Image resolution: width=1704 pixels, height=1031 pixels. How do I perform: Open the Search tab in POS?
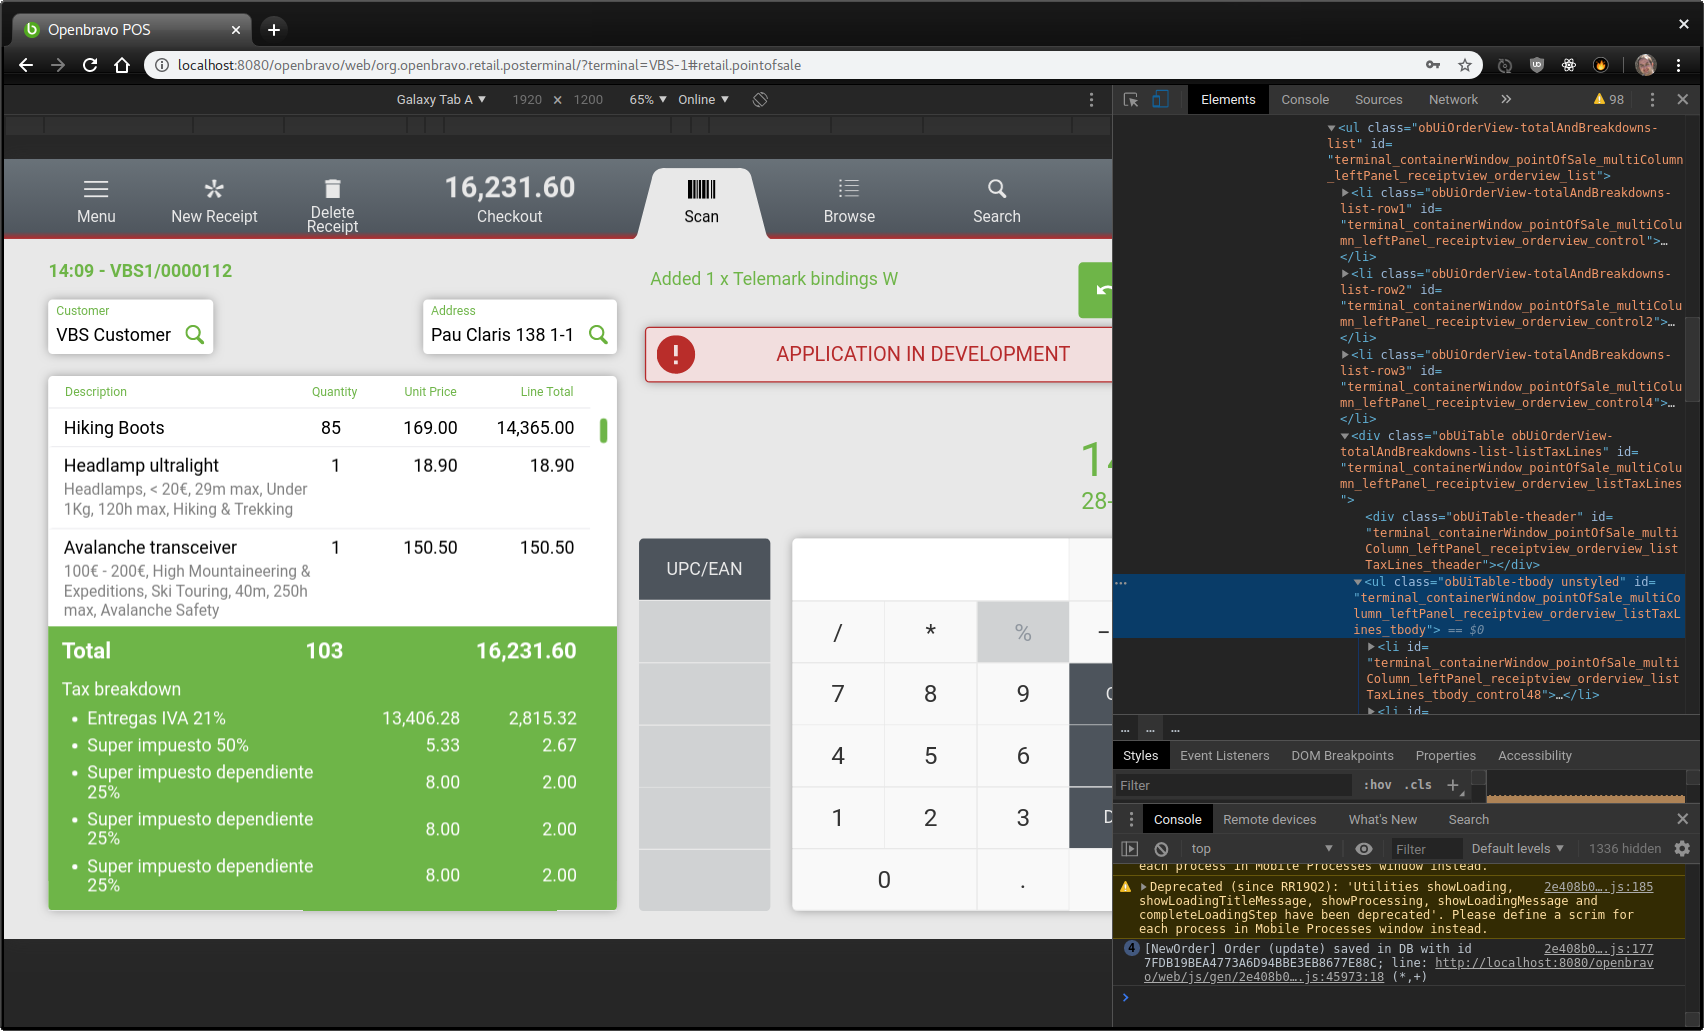[x=997, y=201]
